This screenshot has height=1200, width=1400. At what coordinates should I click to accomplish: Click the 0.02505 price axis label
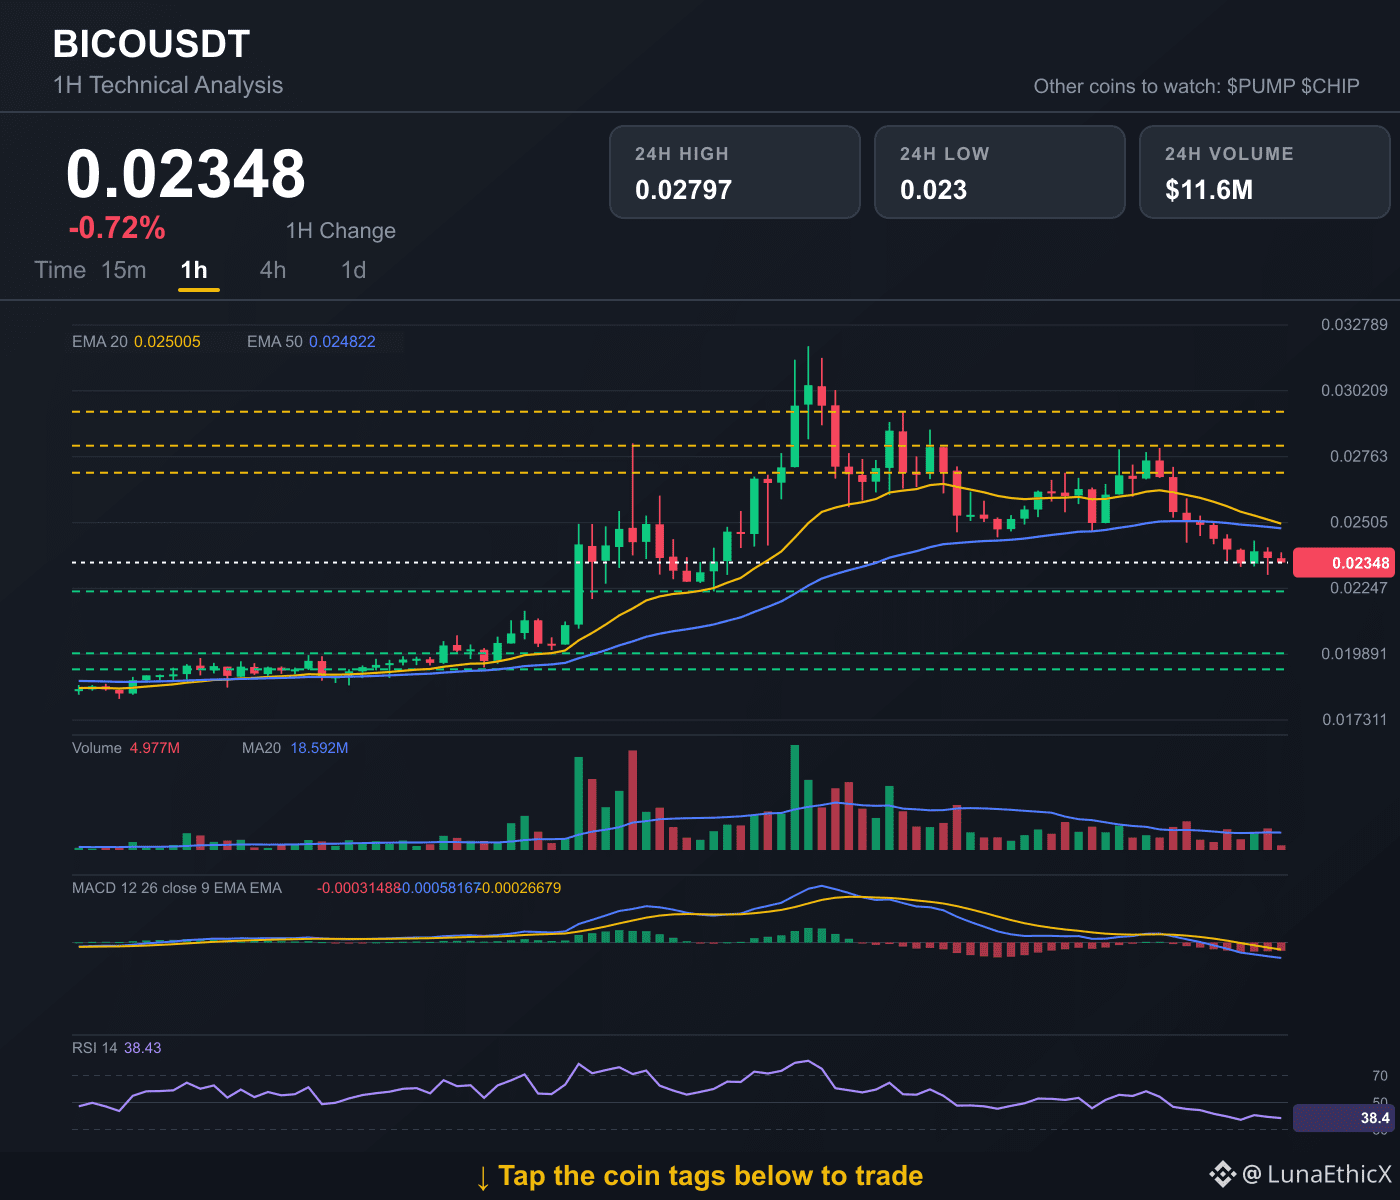click(x=1359, y=522)
